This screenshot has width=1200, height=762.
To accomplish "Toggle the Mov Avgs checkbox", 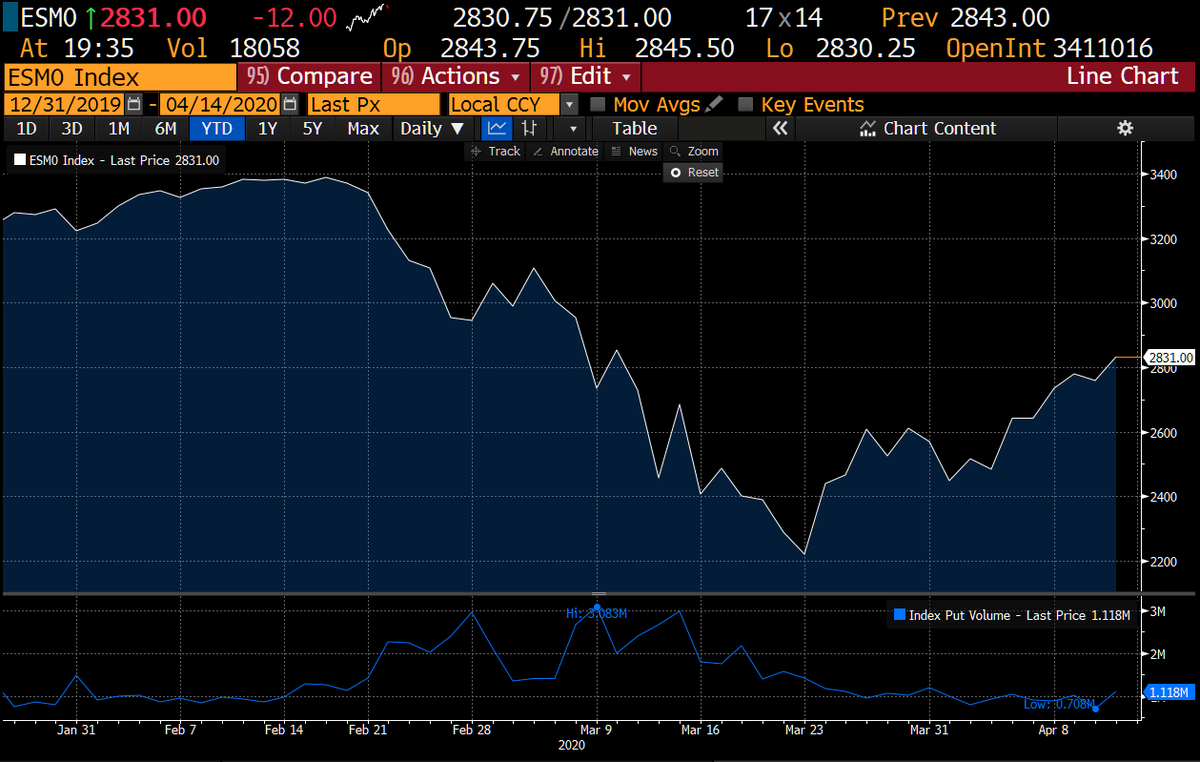I will coord(598,104).
